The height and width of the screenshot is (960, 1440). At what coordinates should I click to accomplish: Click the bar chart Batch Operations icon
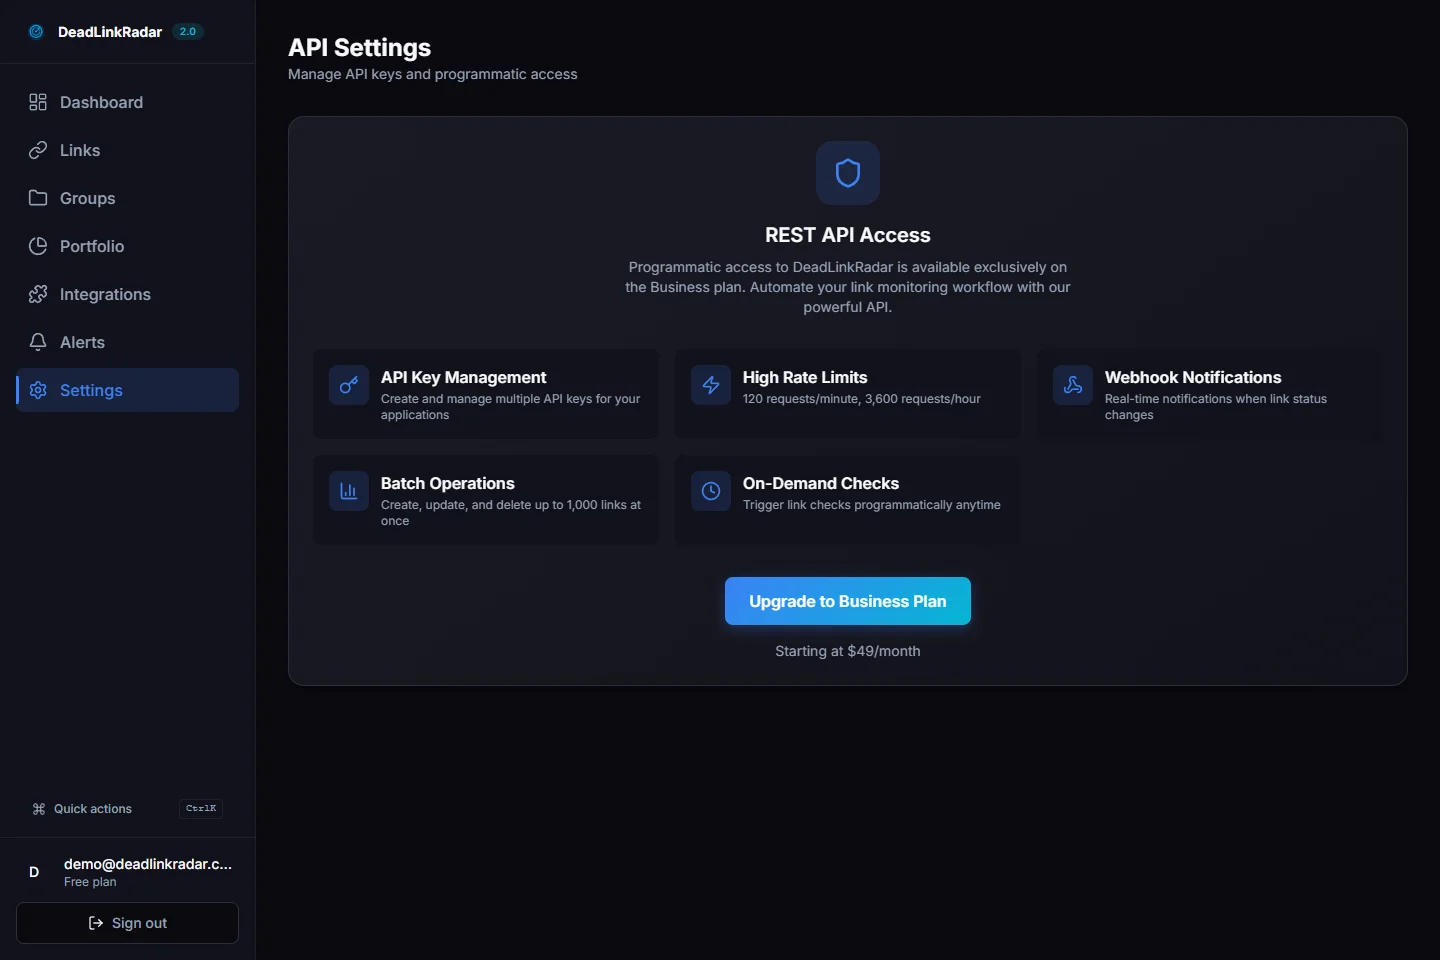(x=349, y=491)
